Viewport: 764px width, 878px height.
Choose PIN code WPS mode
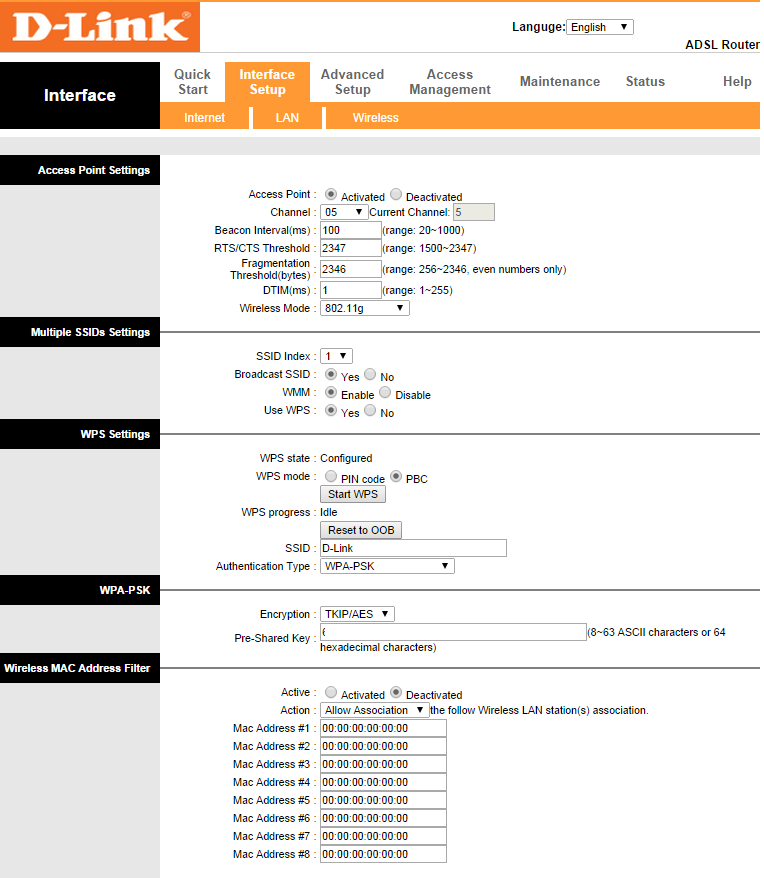[331, 477]
